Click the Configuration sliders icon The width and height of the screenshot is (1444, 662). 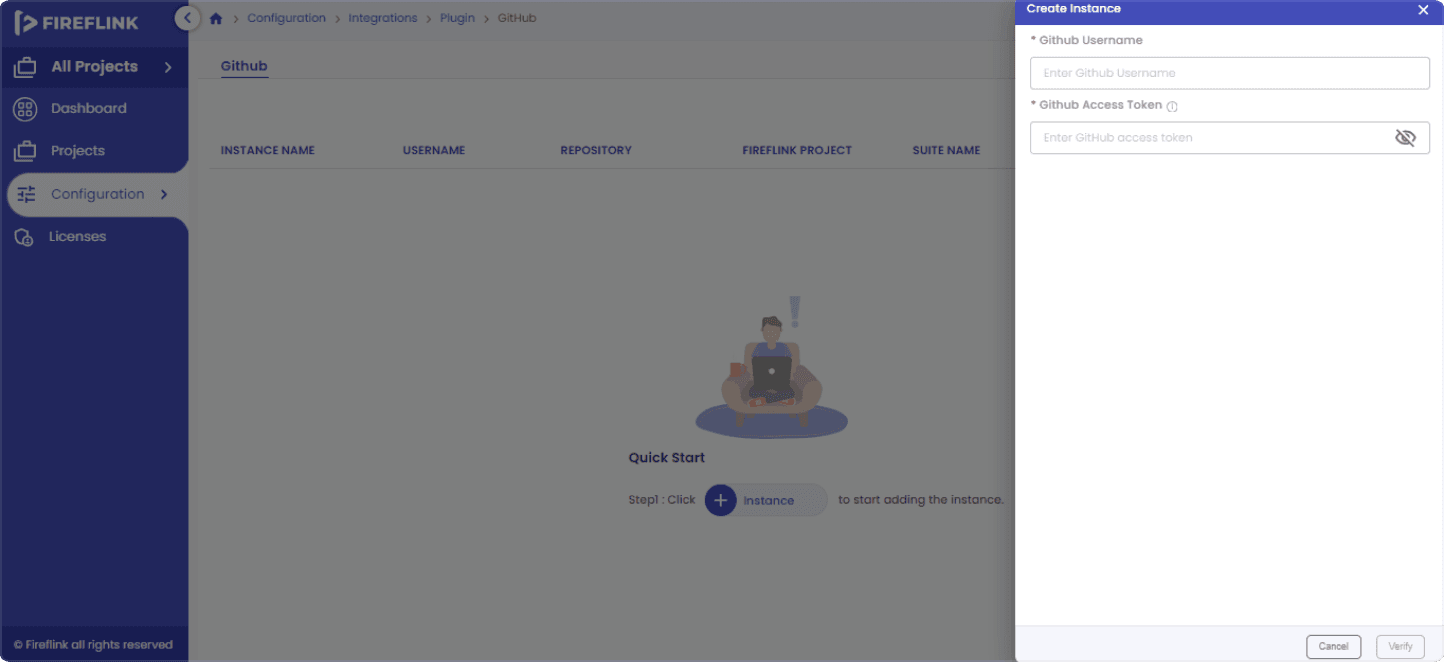click(x=27, y=194)
